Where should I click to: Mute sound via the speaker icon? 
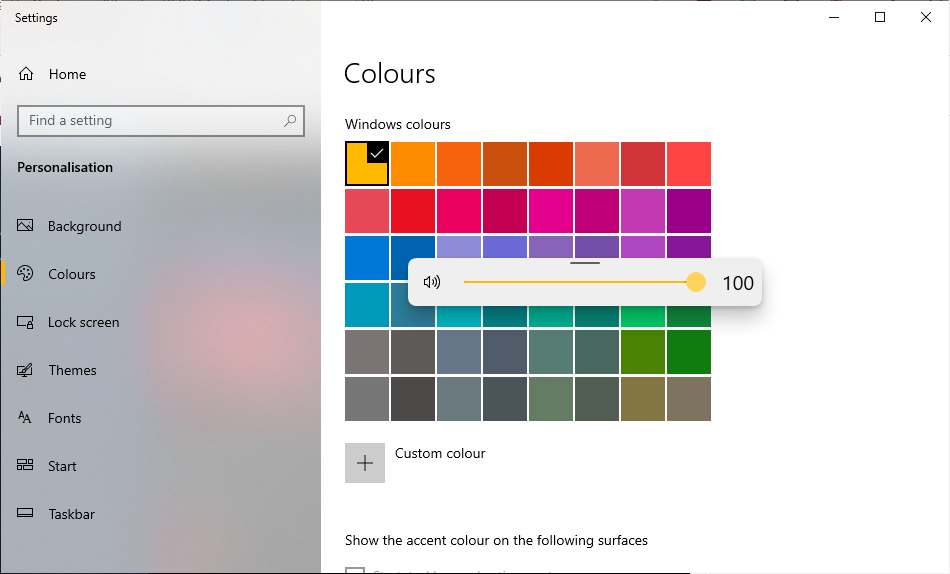pos(431,282)
